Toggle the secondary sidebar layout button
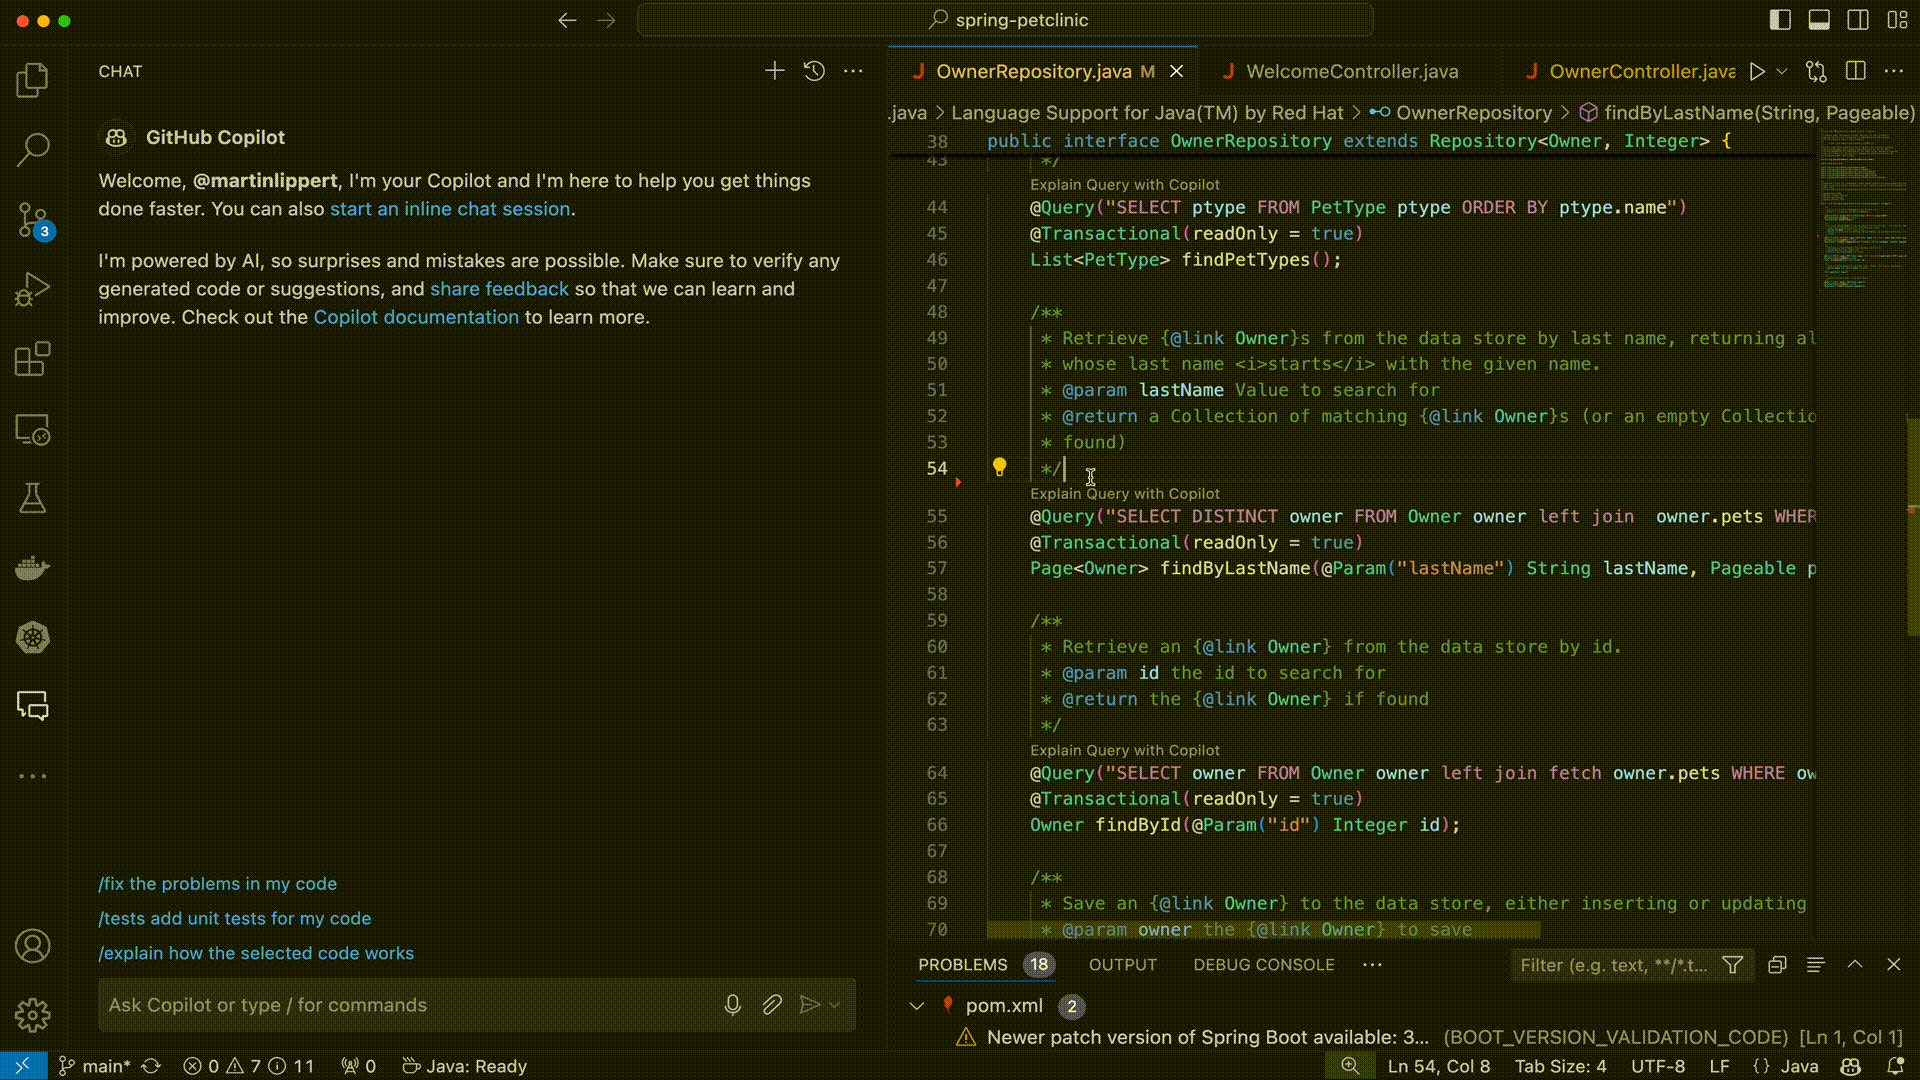1920x1080 pixels. [1858, 20]
